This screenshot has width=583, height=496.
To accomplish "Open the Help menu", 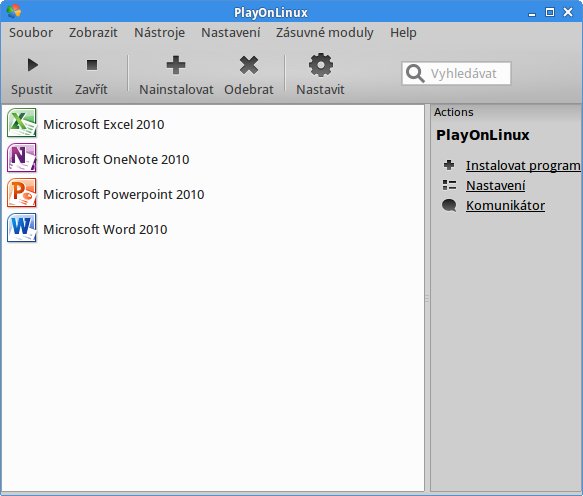I will click(403, 33).
